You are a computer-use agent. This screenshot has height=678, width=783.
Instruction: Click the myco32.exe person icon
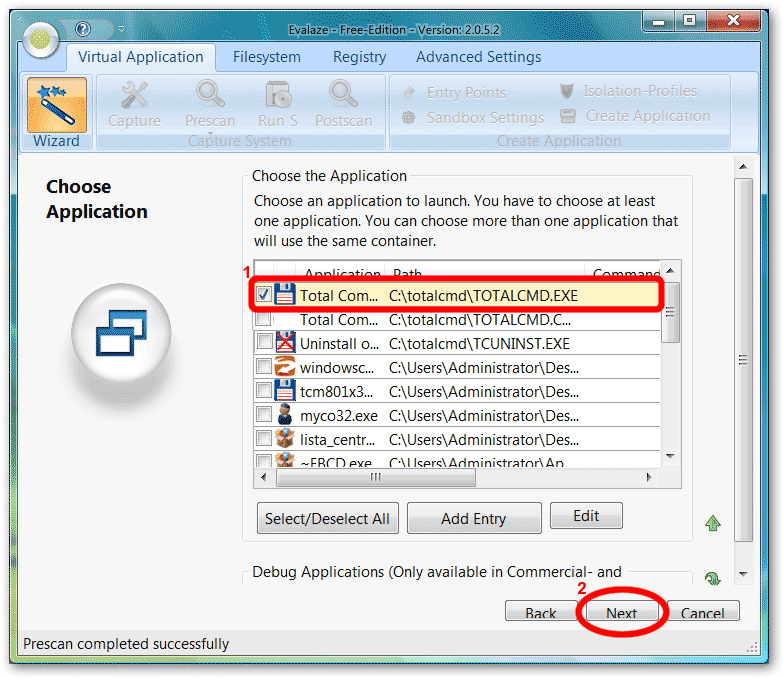click(285, 414)
